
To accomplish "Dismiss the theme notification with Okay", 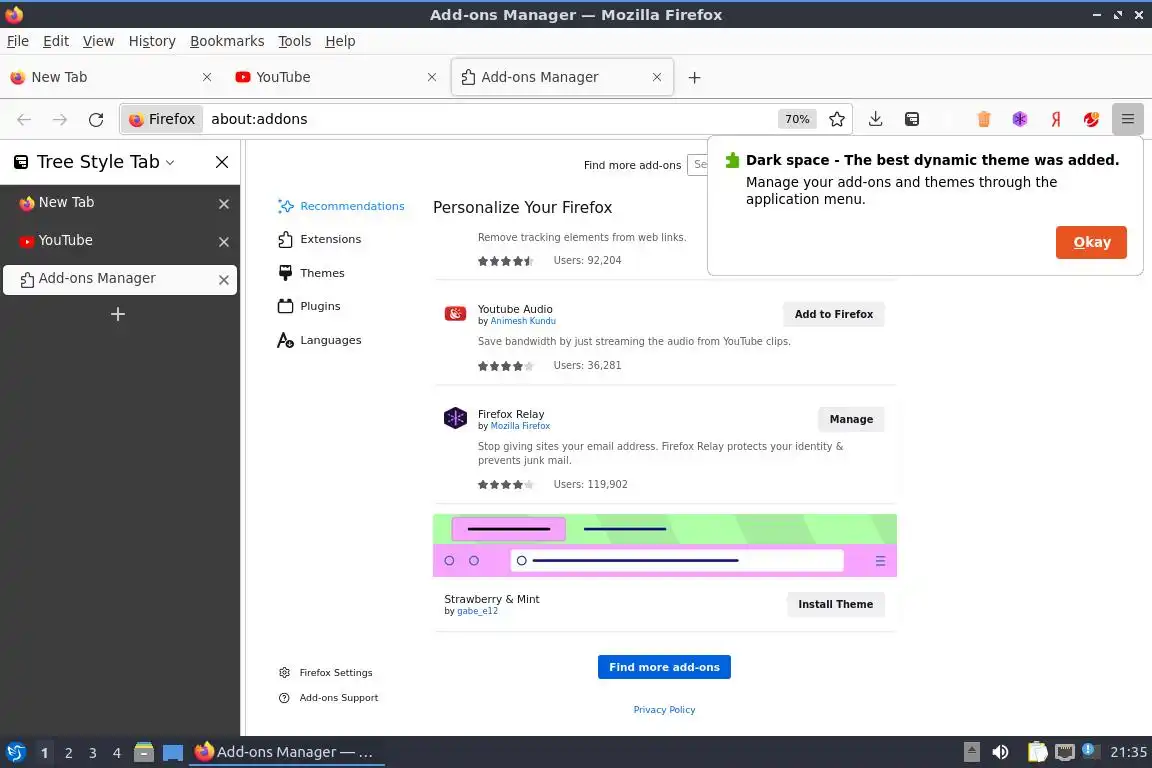I will coord(1091,243).
